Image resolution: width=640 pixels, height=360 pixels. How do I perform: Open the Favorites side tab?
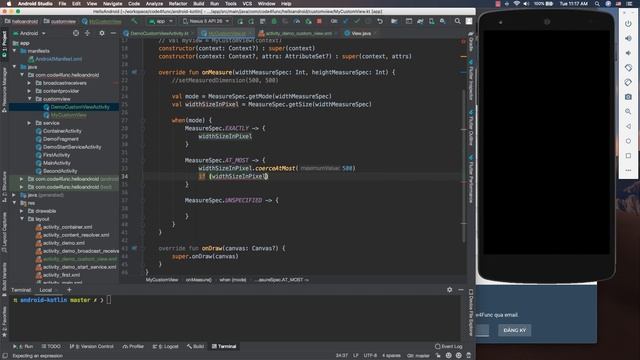(4, 322)
